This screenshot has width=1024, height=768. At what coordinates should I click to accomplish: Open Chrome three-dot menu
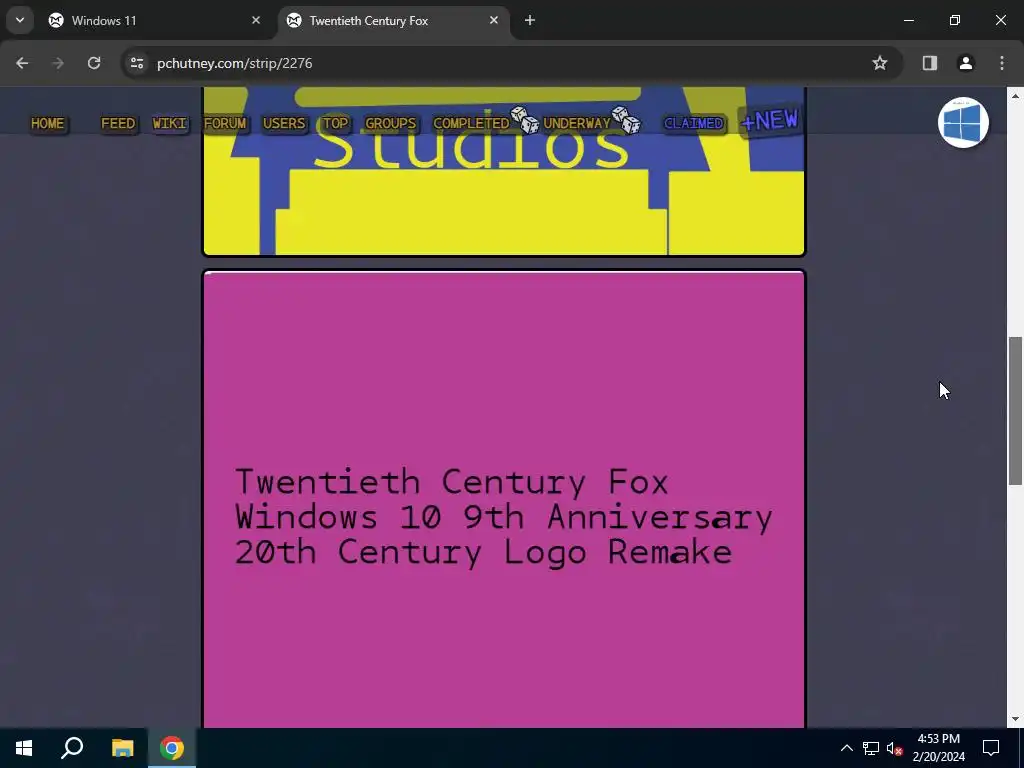pyautogui.click(x=1002, y=63)
